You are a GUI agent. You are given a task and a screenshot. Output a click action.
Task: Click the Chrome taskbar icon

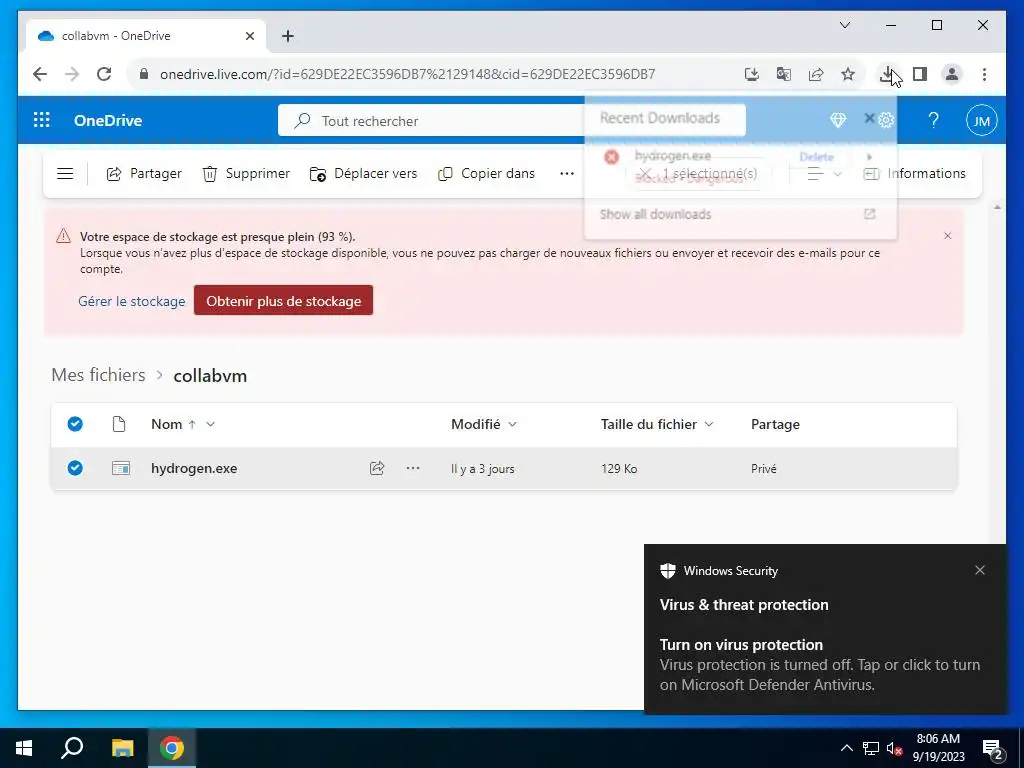(172, 748)
